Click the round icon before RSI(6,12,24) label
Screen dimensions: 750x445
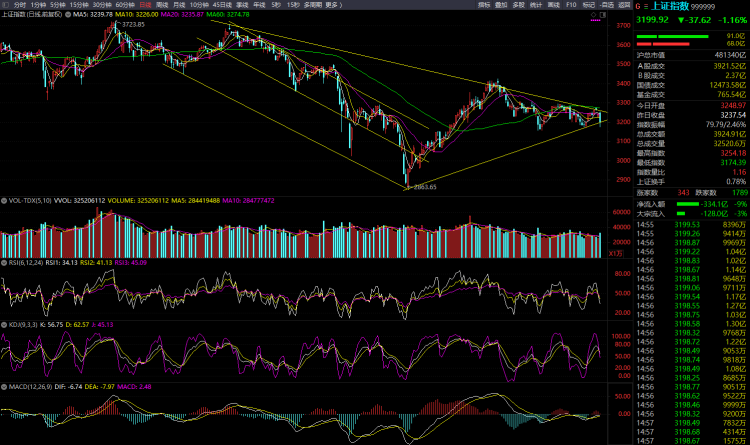click(x=3, y=263)
